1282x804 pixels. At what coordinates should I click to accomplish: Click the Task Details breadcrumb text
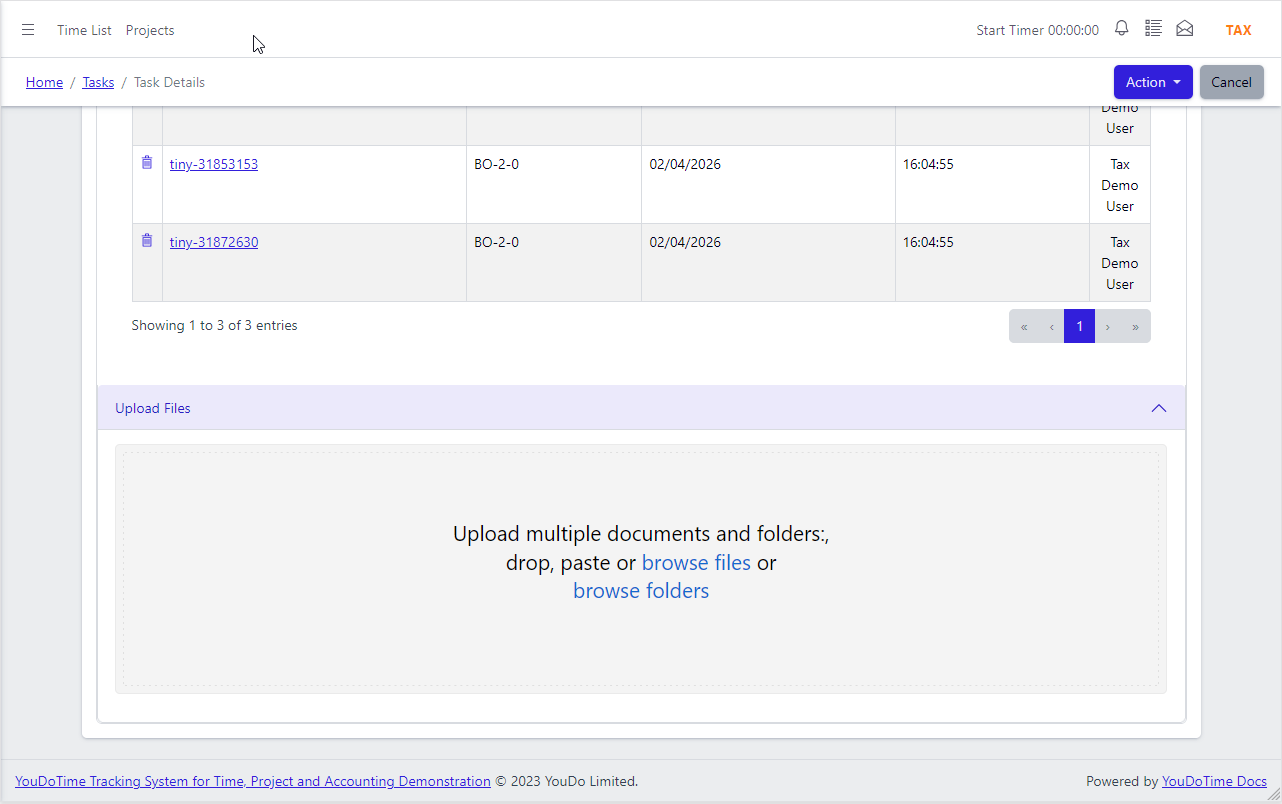(x=169, y=82)
